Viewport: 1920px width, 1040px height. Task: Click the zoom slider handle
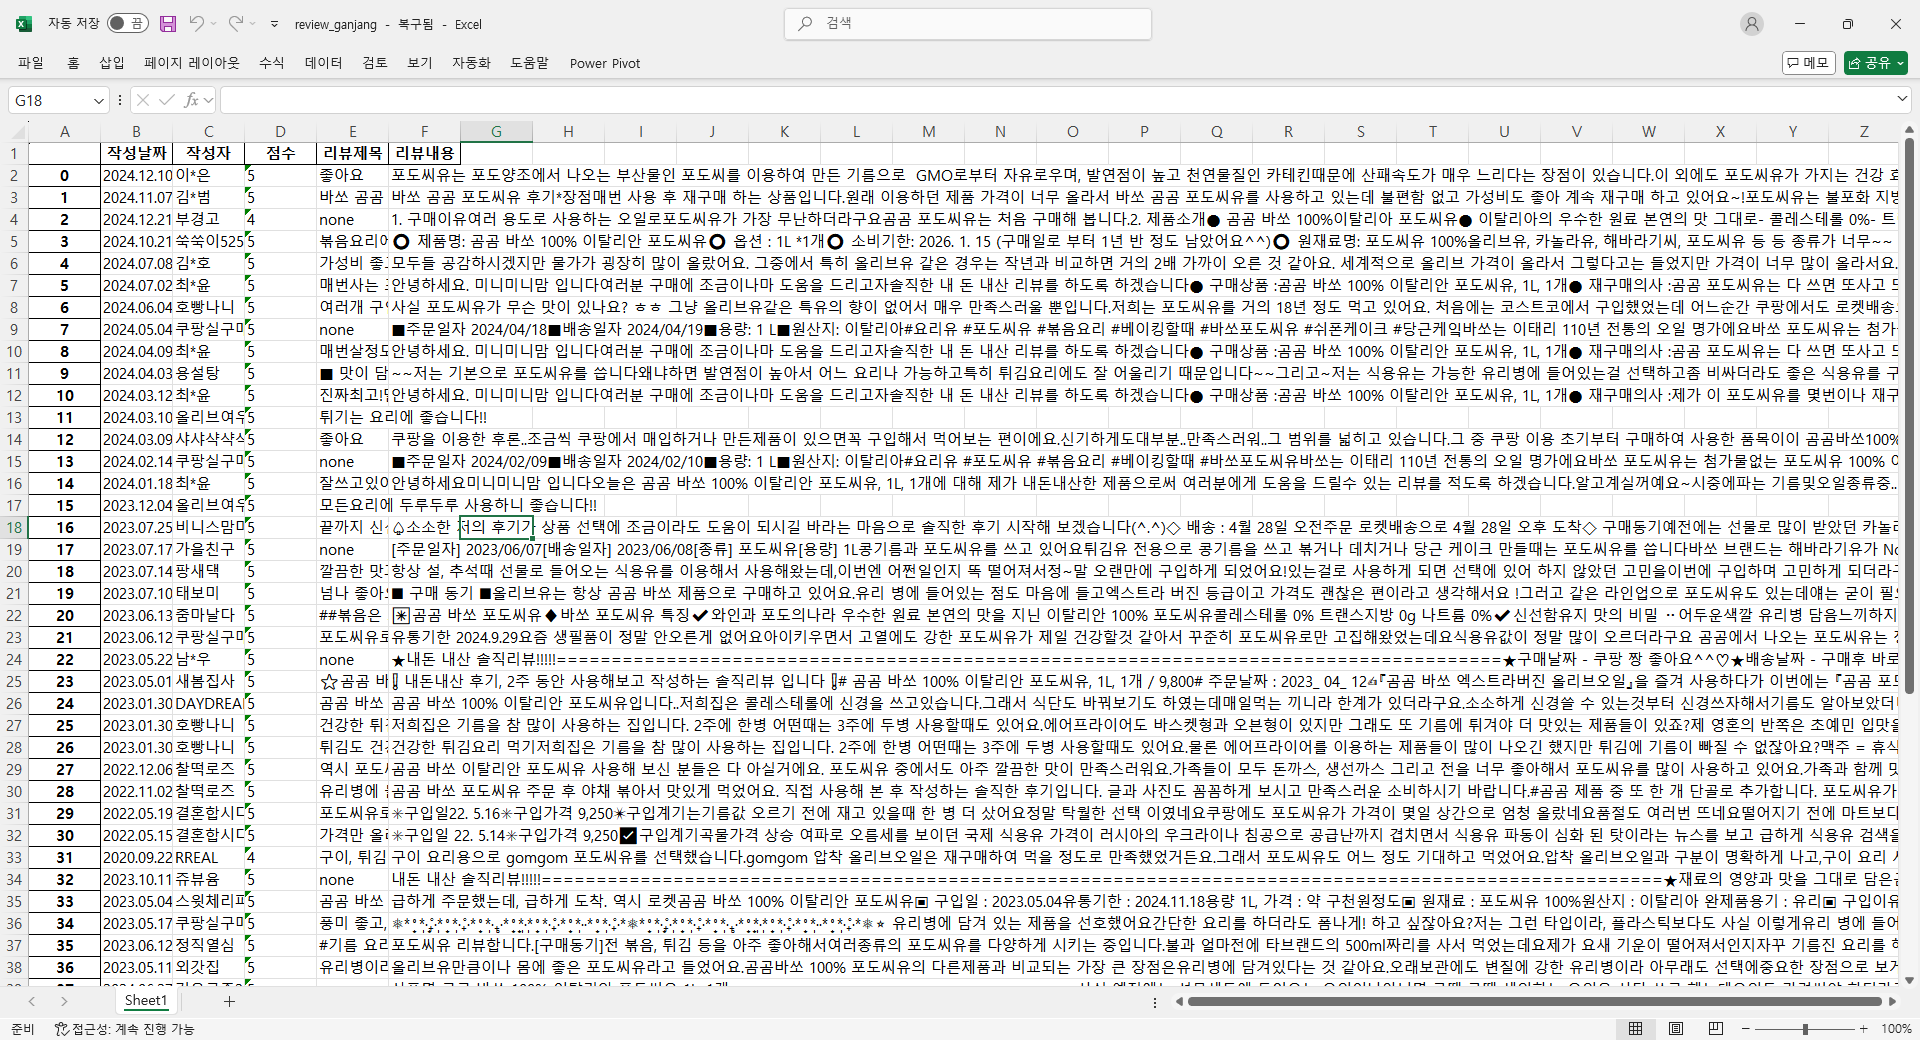click(1805, 1028)
